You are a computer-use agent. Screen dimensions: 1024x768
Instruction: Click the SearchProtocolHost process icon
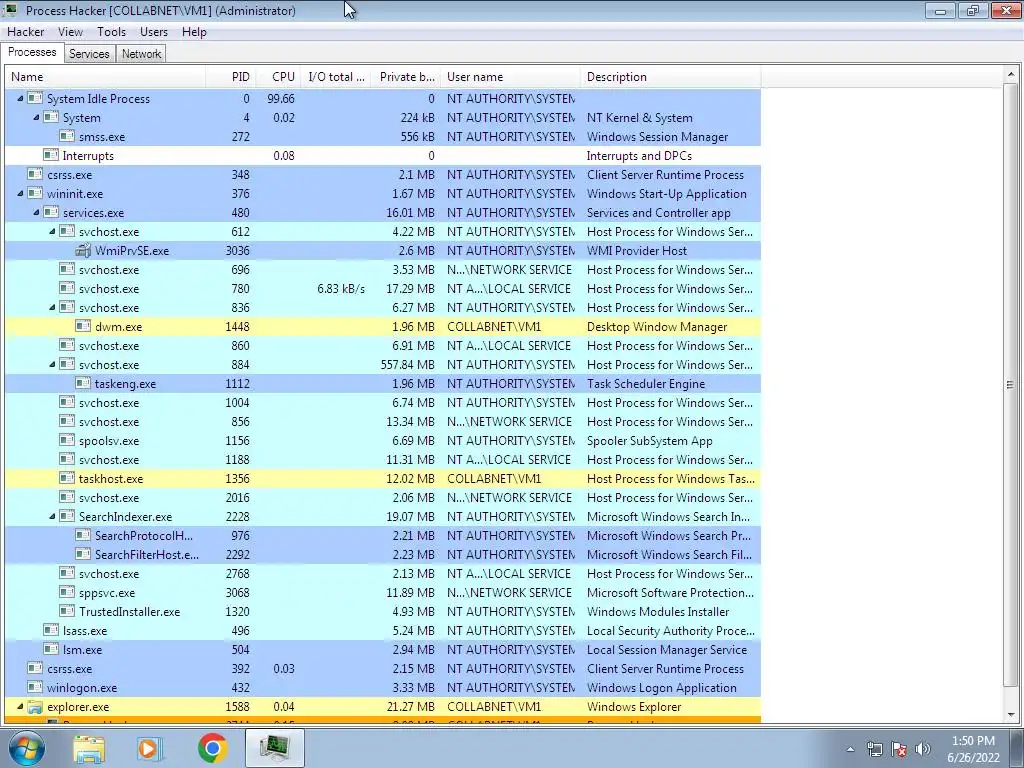(83, 536)
